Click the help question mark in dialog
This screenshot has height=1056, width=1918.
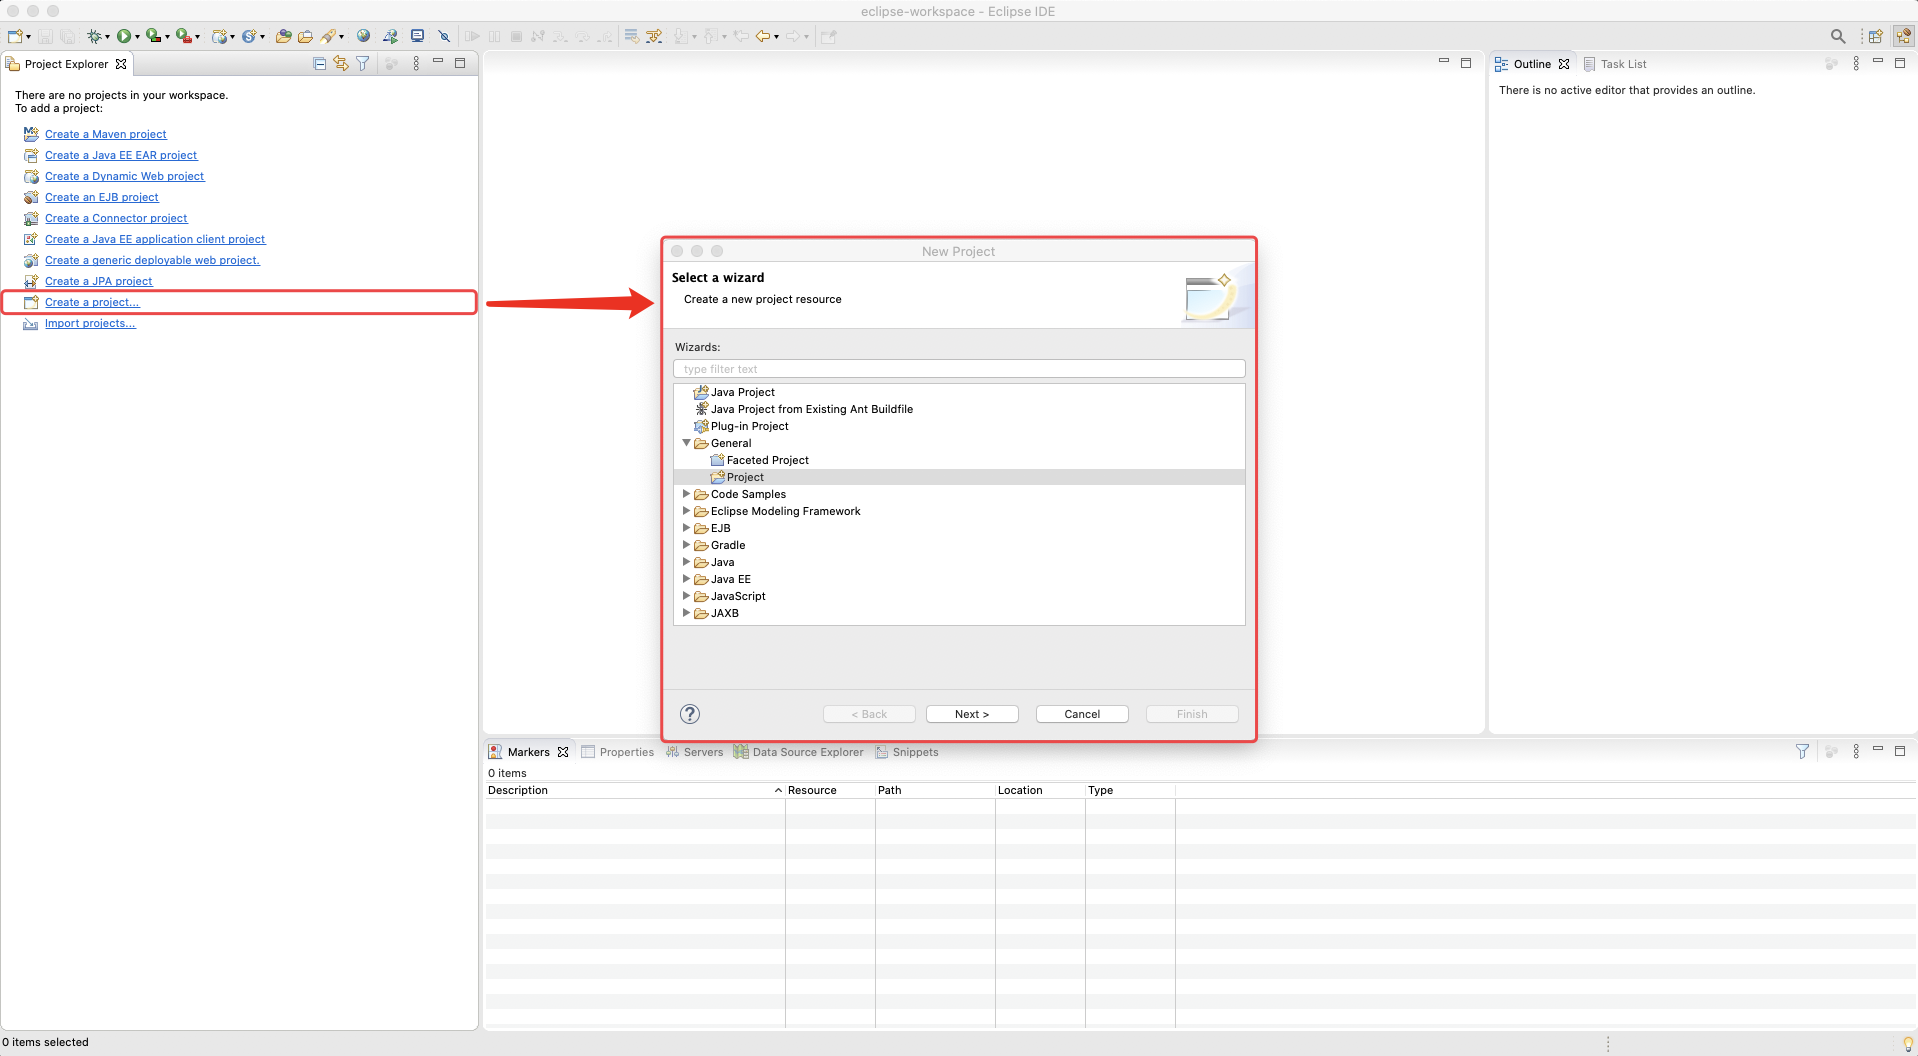pos(690,714)
